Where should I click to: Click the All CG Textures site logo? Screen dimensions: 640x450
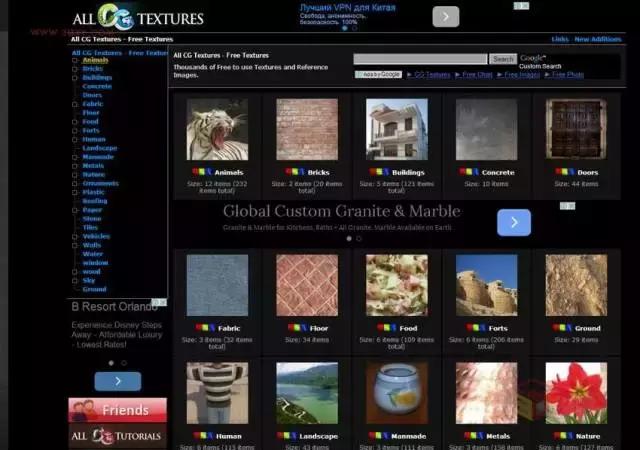point(137,17)
